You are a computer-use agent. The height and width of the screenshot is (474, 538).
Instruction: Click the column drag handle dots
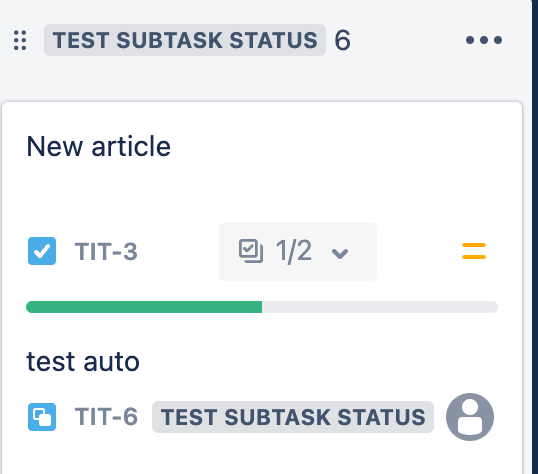click(x=20, y=40)
